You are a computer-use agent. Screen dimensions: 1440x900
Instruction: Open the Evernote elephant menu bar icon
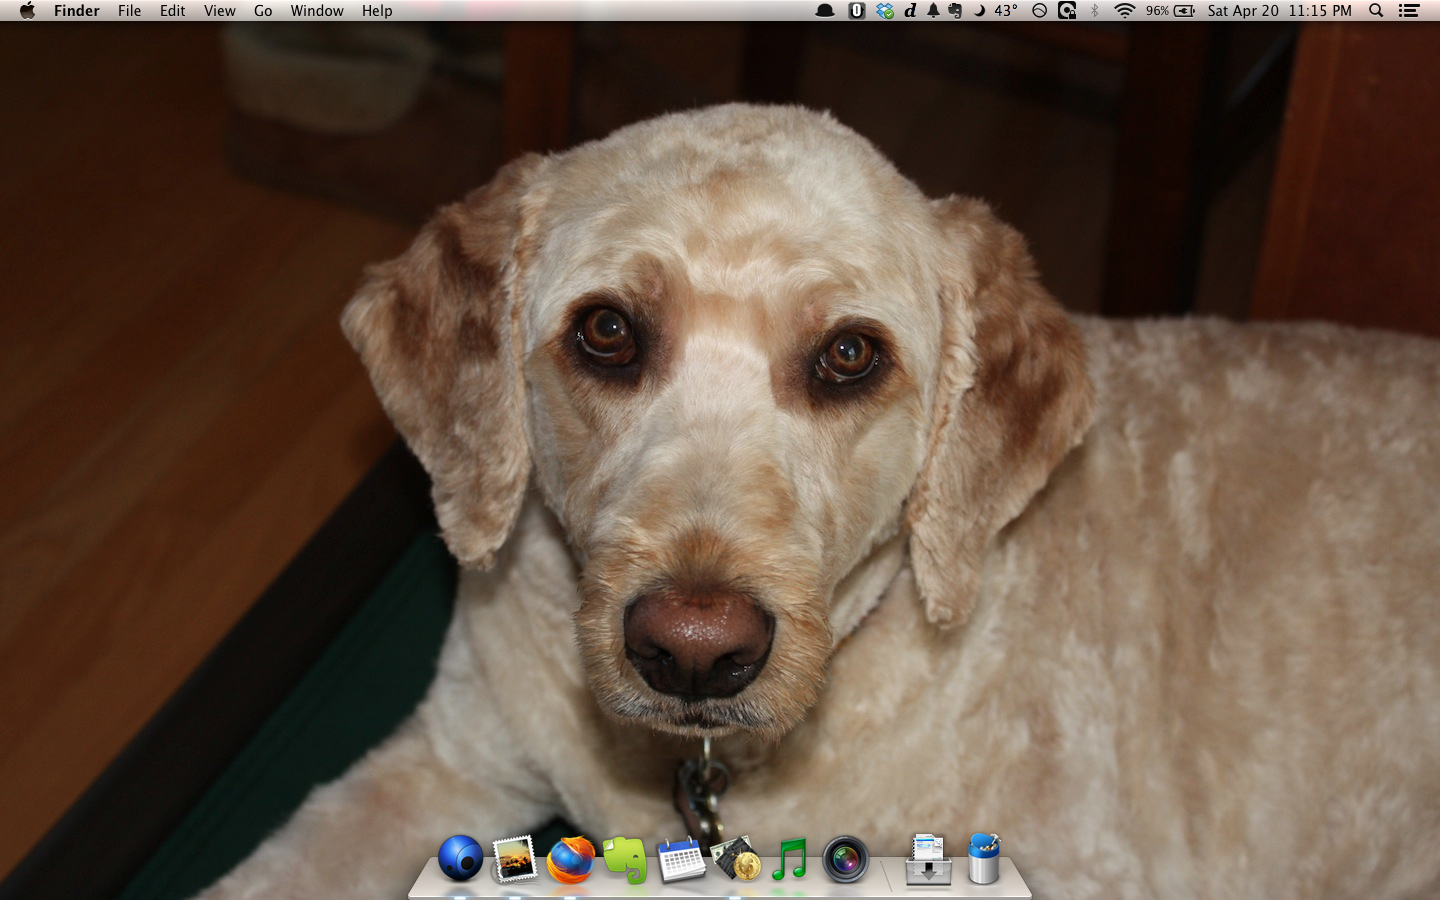(955, 11)
